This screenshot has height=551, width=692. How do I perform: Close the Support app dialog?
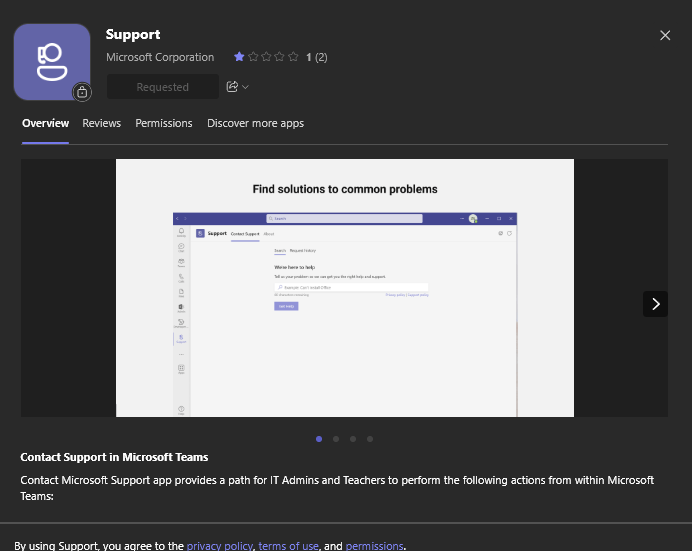(665, 35)
